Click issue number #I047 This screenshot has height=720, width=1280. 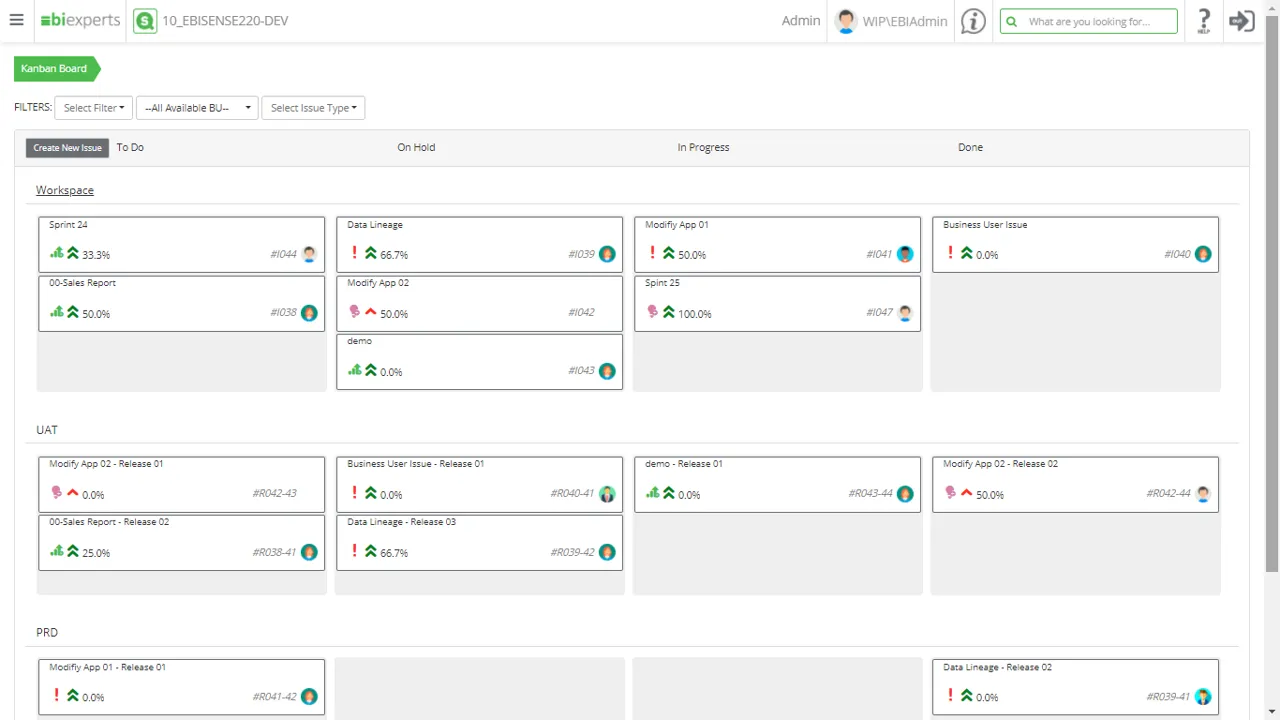[x=879, y=313]
